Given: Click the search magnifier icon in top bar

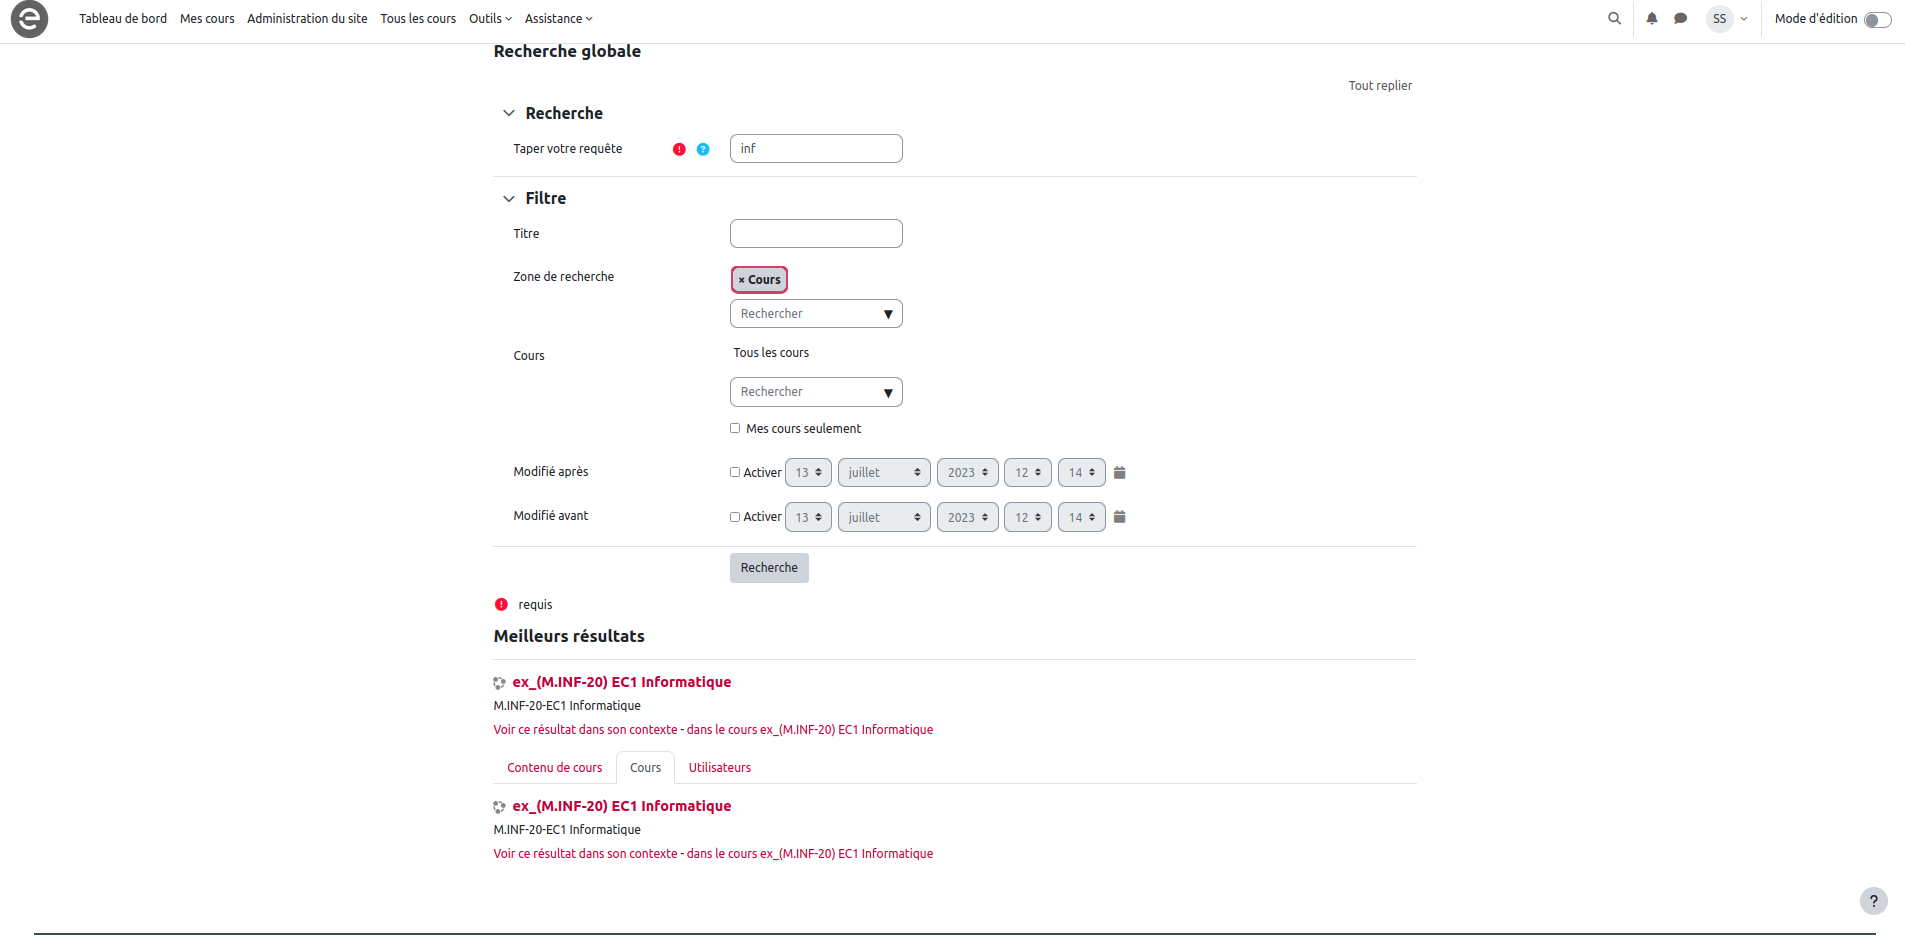Looking at the screenshot, I should (x=1614, y=18).
